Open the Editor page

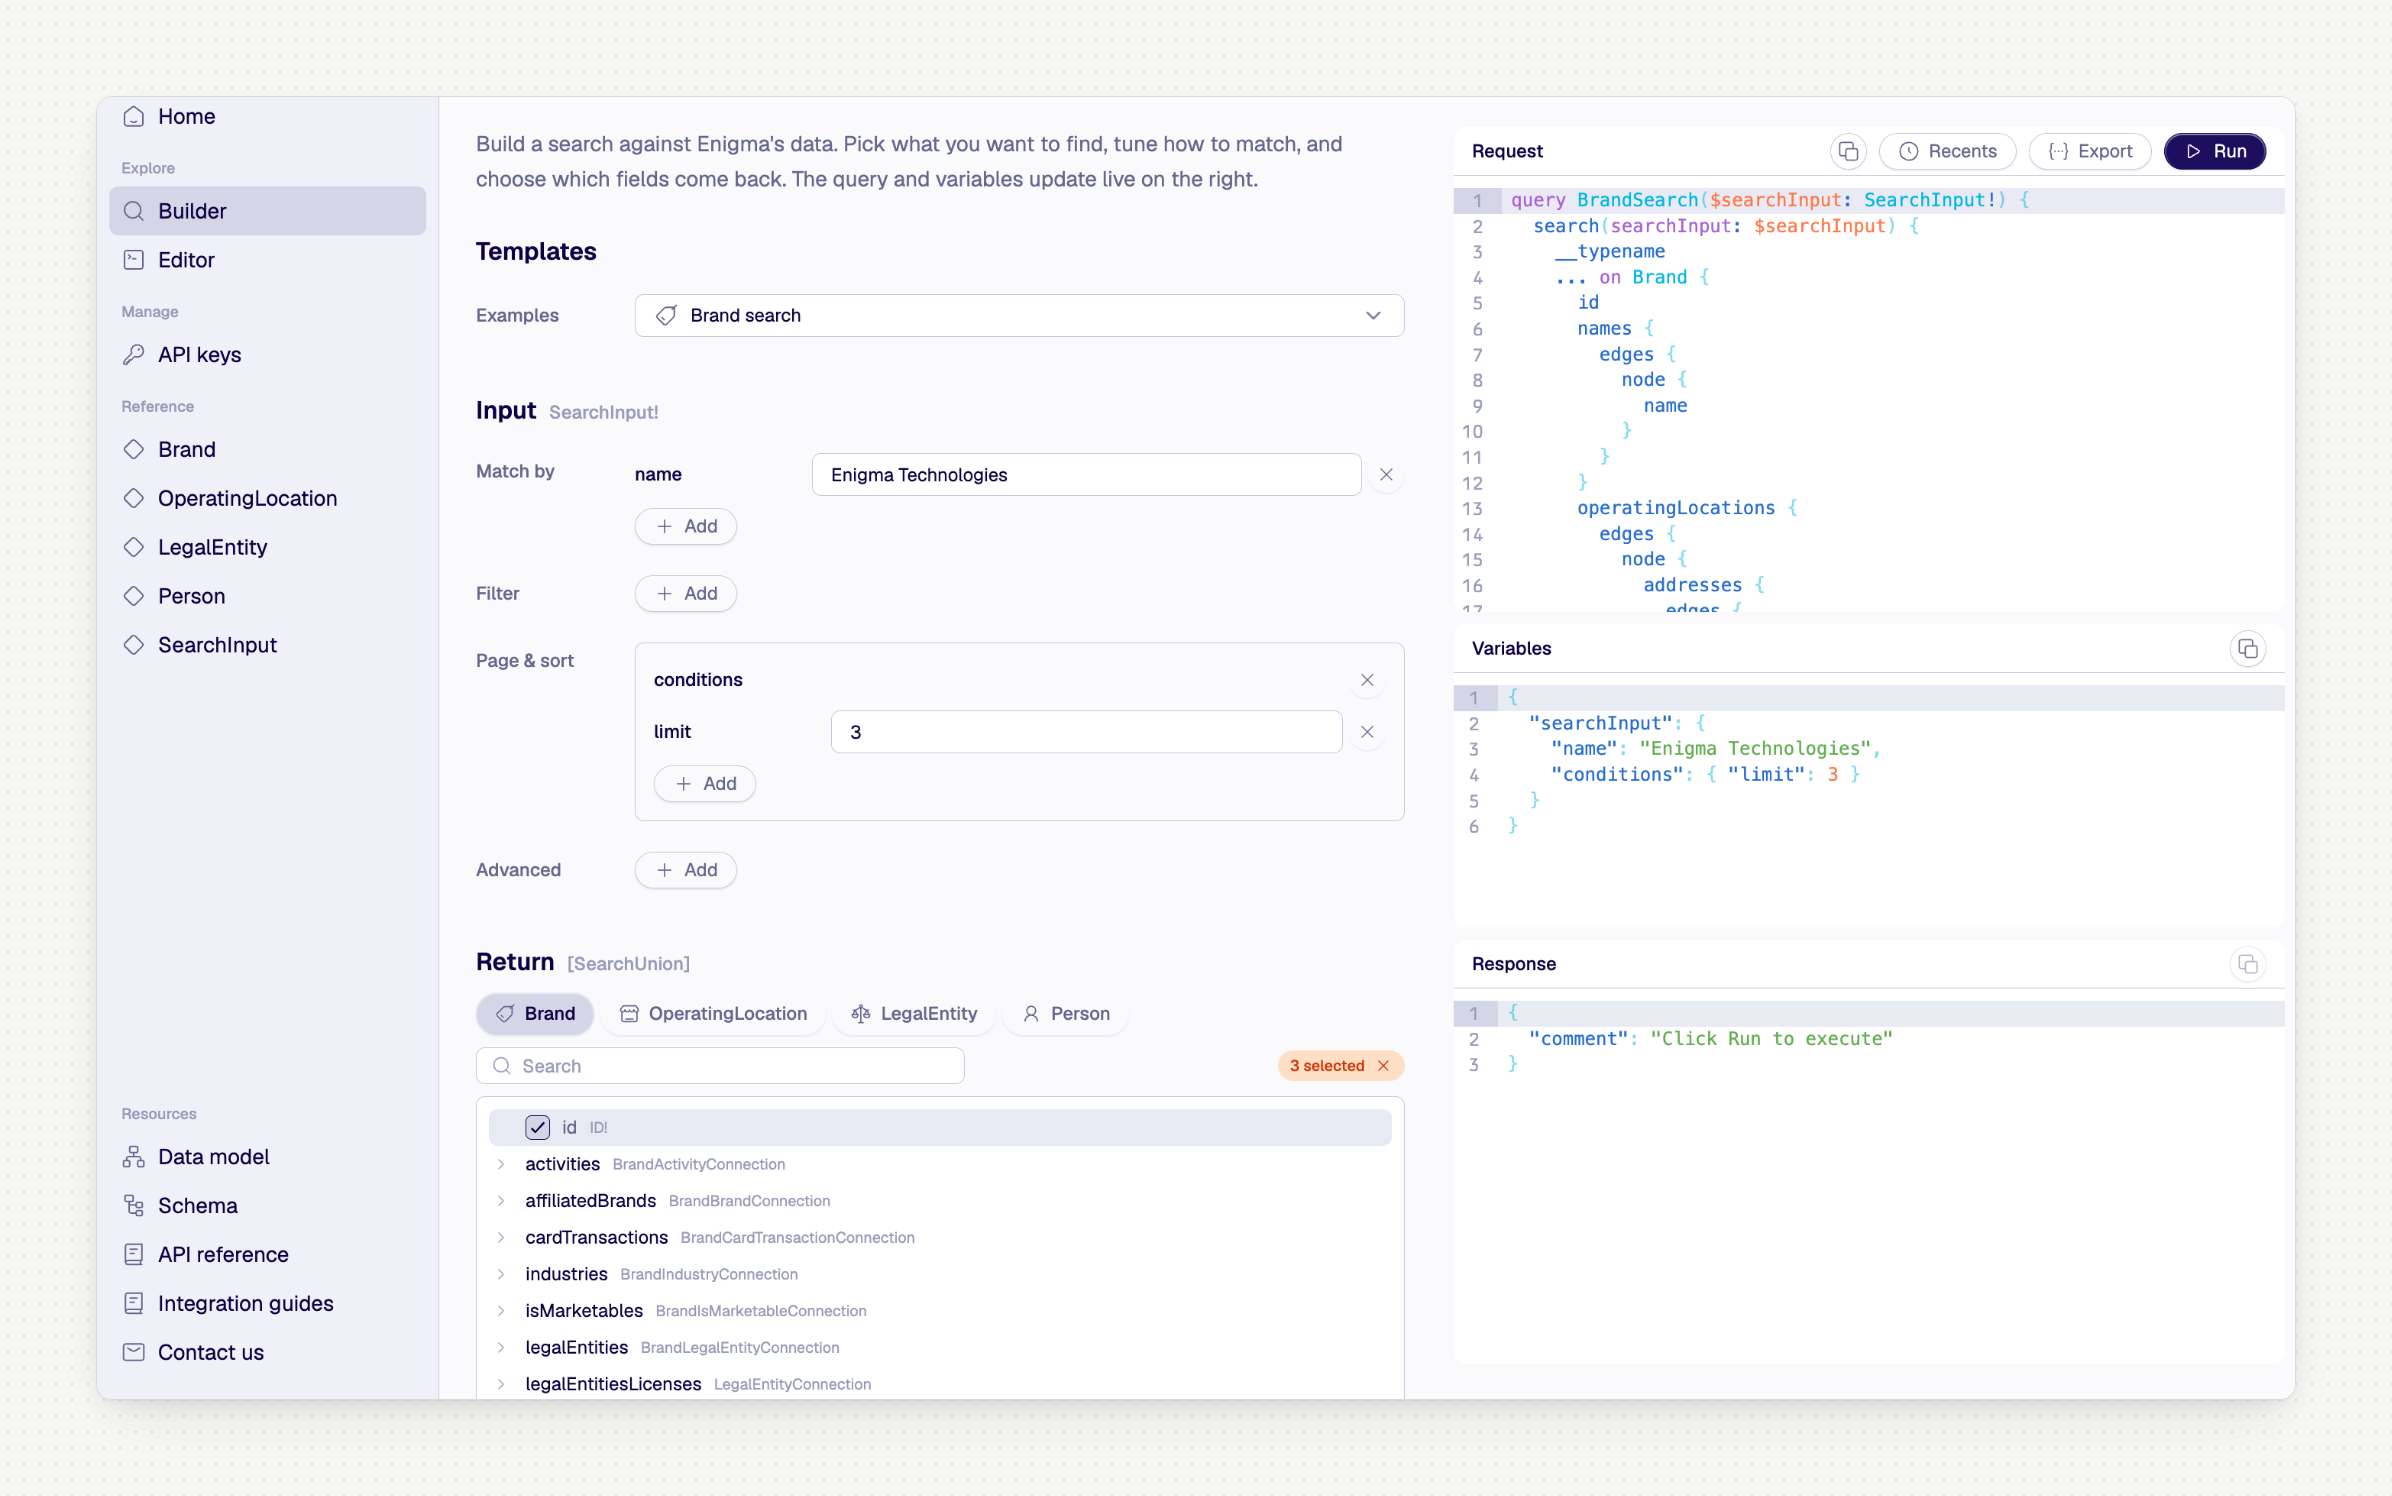[267, 260]
